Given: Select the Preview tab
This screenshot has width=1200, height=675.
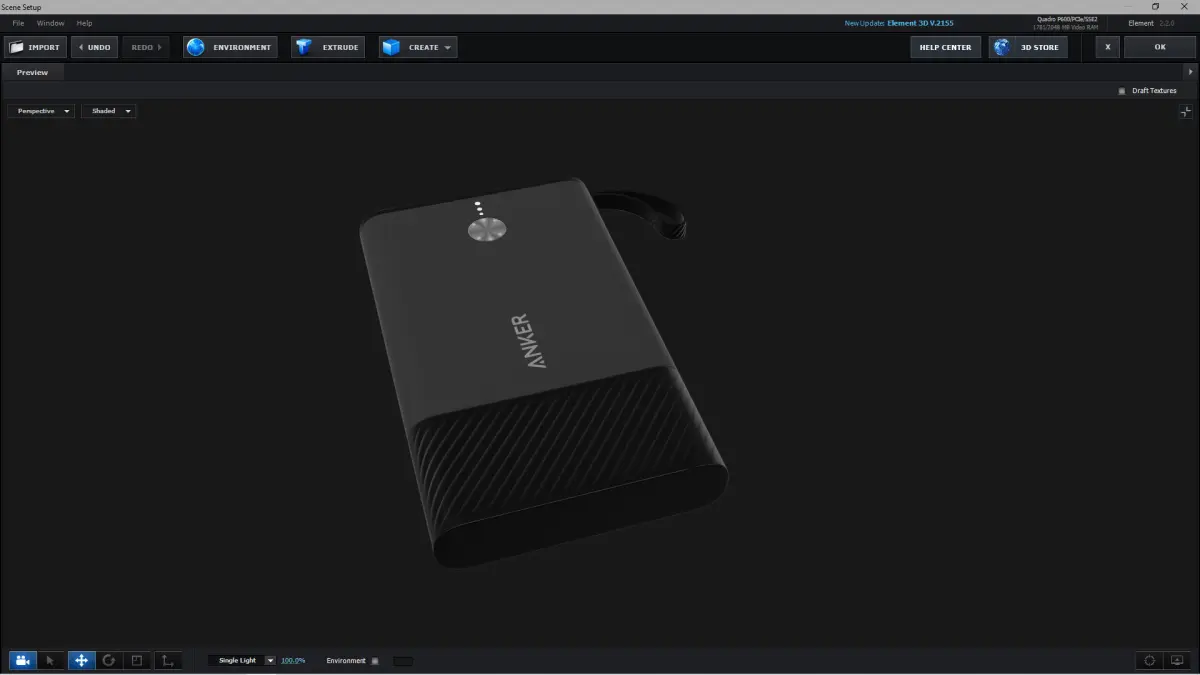Looking at the screenshot, I should [x=33, y=72].
